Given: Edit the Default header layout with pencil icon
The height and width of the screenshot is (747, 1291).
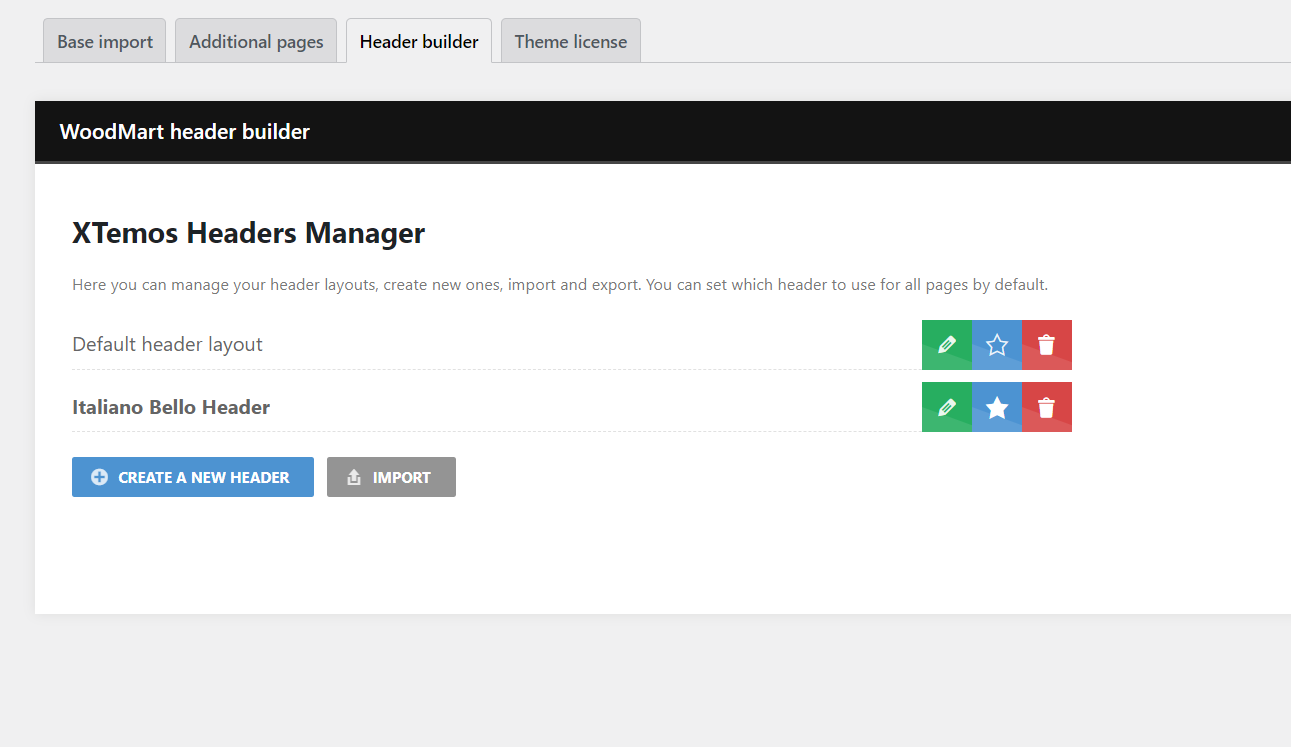Looking at the screenshot, I should [x=947, y=345].
